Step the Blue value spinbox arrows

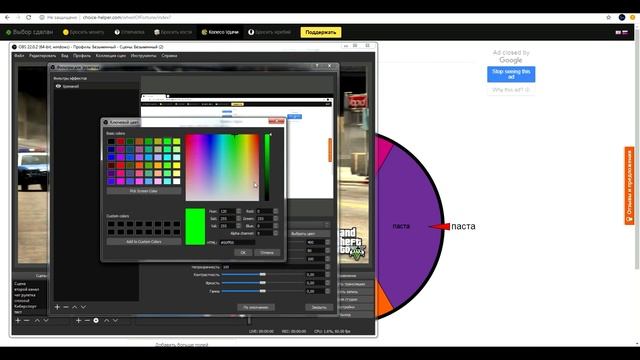tap(276, 226)
